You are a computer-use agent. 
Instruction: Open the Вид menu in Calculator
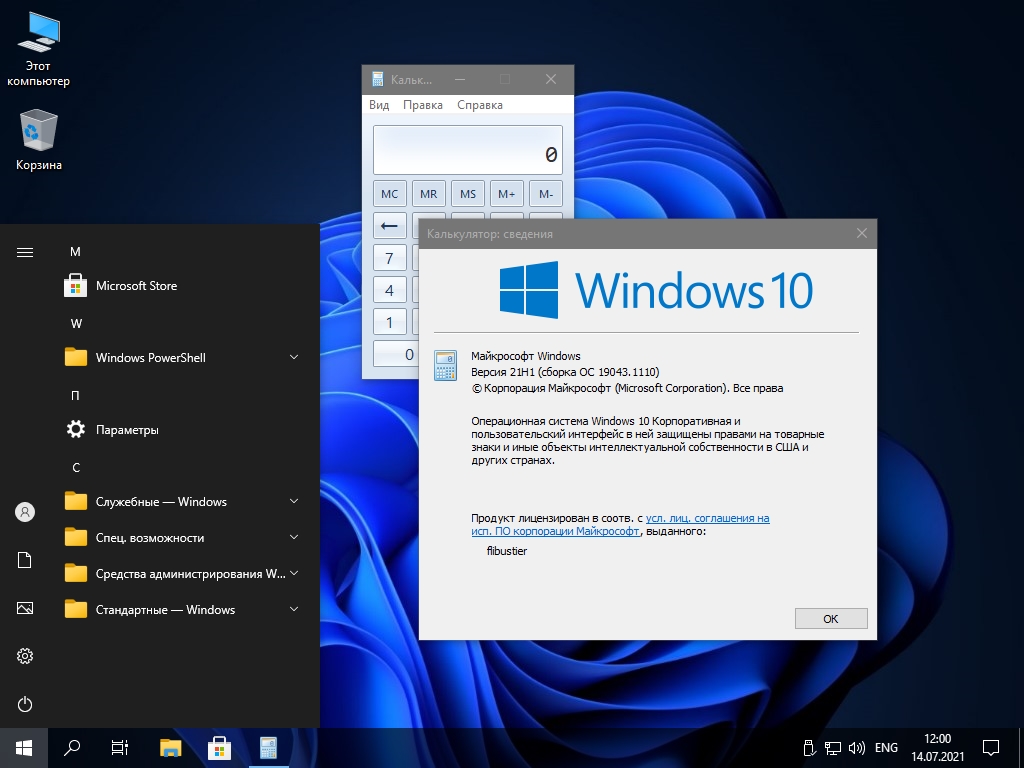(x=379, y=105)
